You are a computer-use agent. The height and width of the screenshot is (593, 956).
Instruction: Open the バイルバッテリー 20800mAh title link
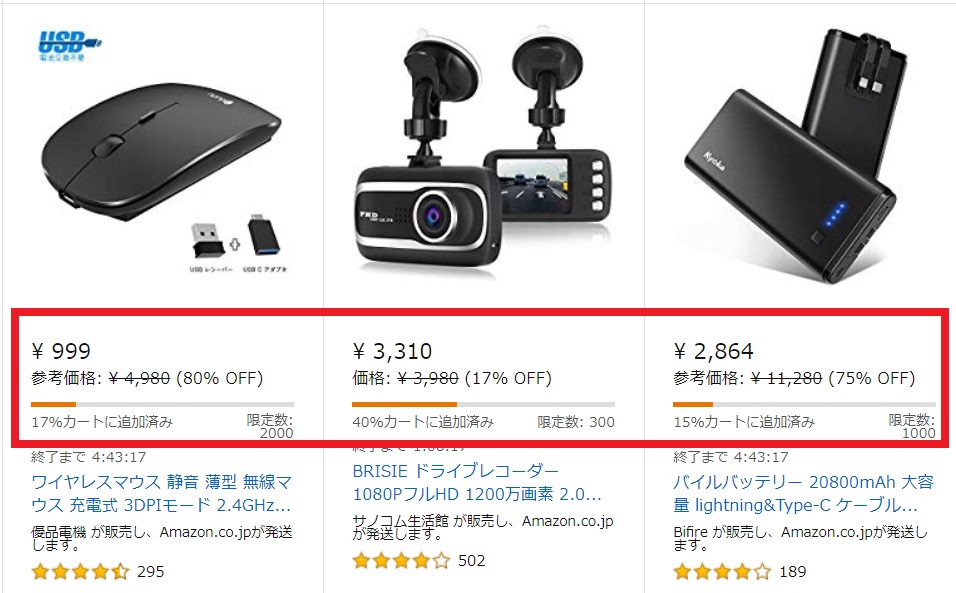pos(803,494)
